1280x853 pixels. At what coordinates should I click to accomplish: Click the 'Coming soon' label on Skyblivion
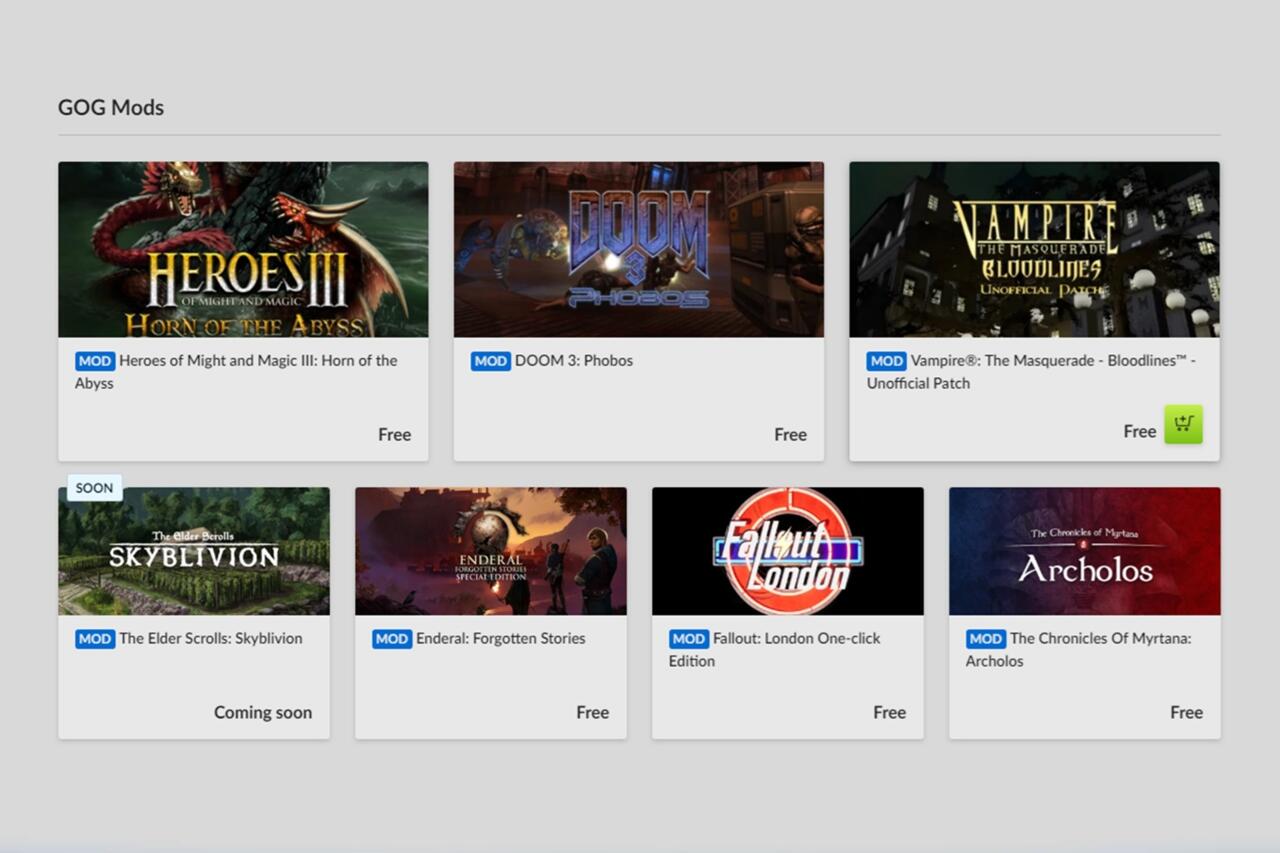tap(262, 712)
